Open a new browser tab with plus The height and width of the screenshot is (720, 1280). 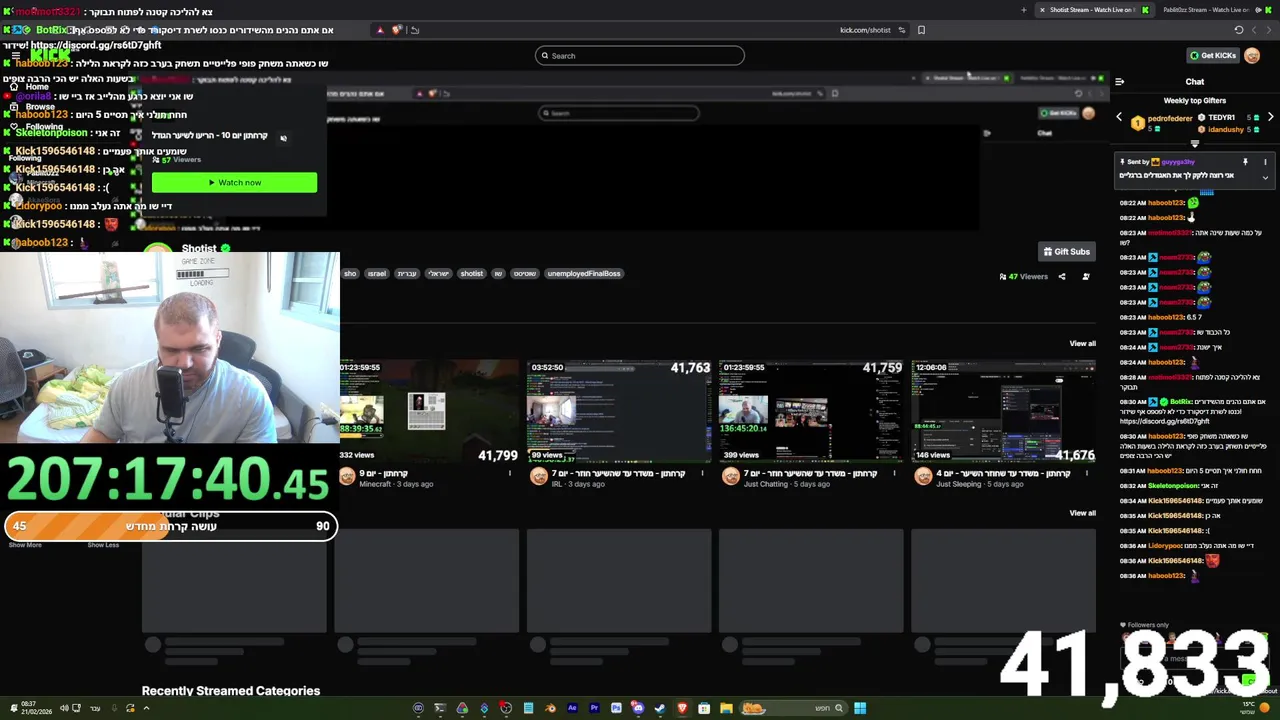point(1023,10)
